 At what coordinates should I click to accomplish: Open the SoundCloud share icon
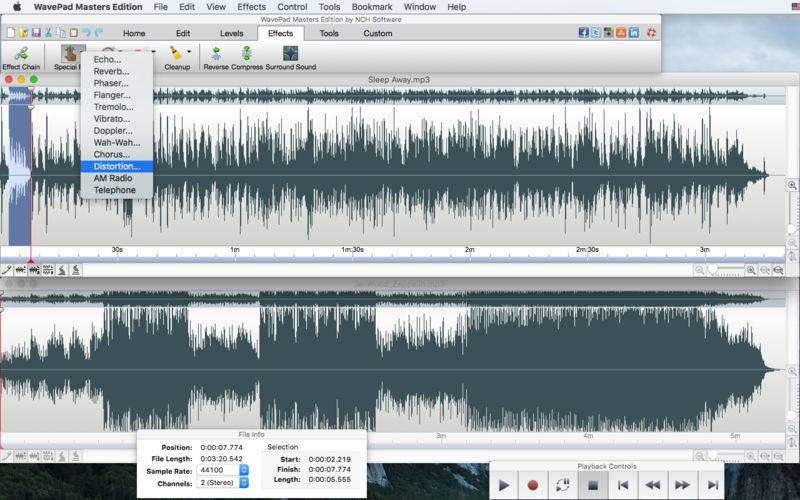[621, 33]
